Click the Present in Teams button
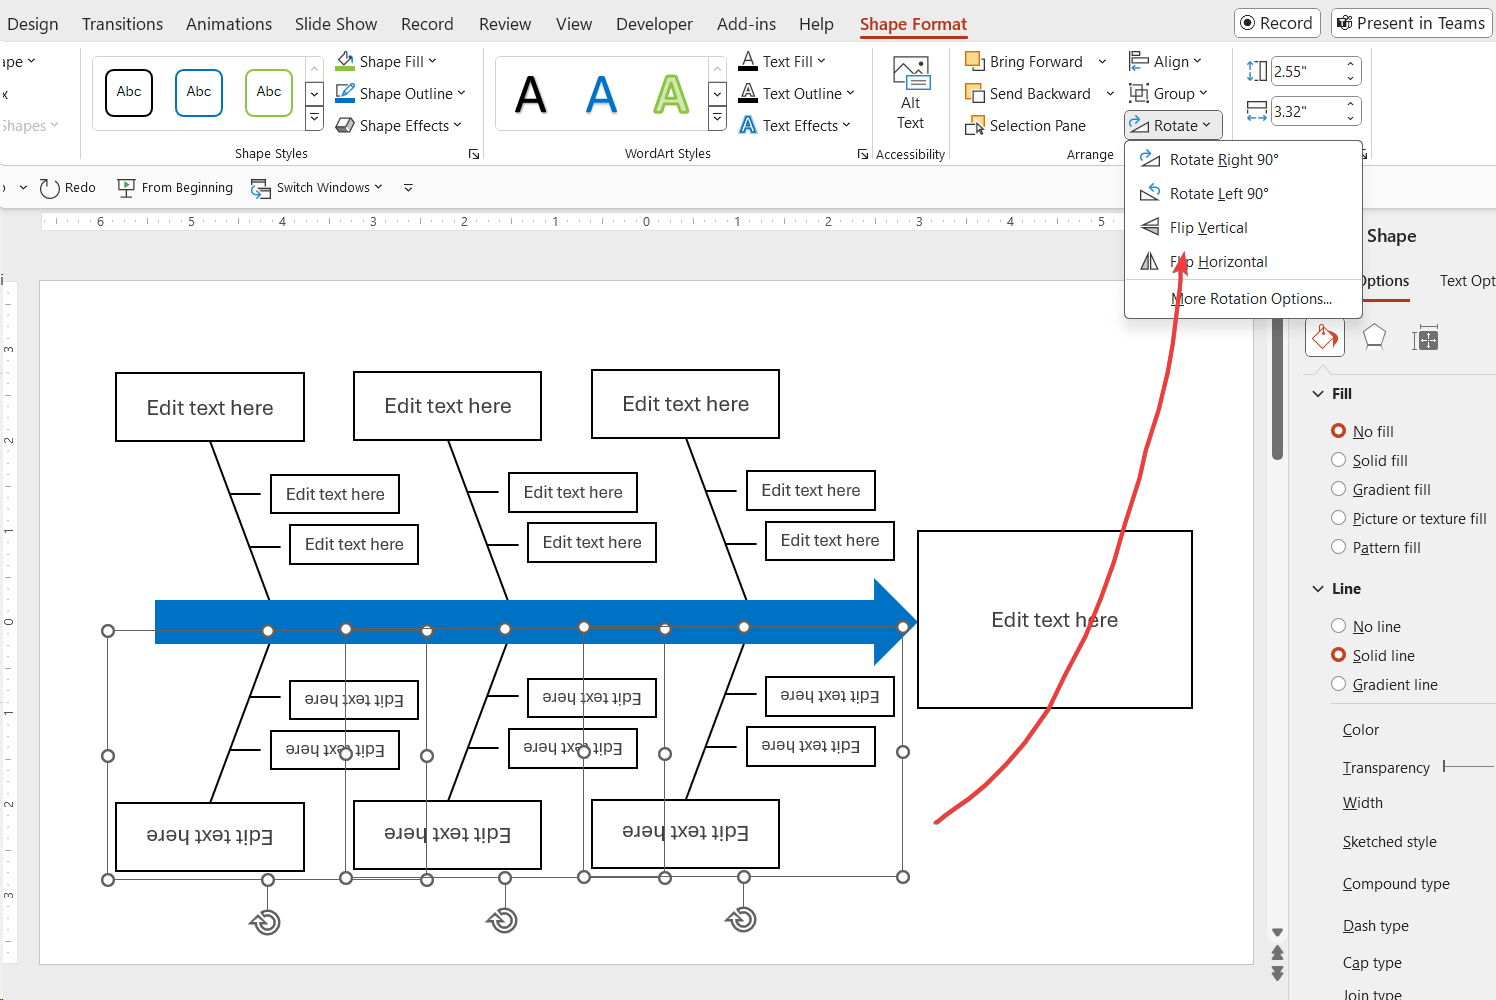The image size is (1496, 1000). 1411,23
